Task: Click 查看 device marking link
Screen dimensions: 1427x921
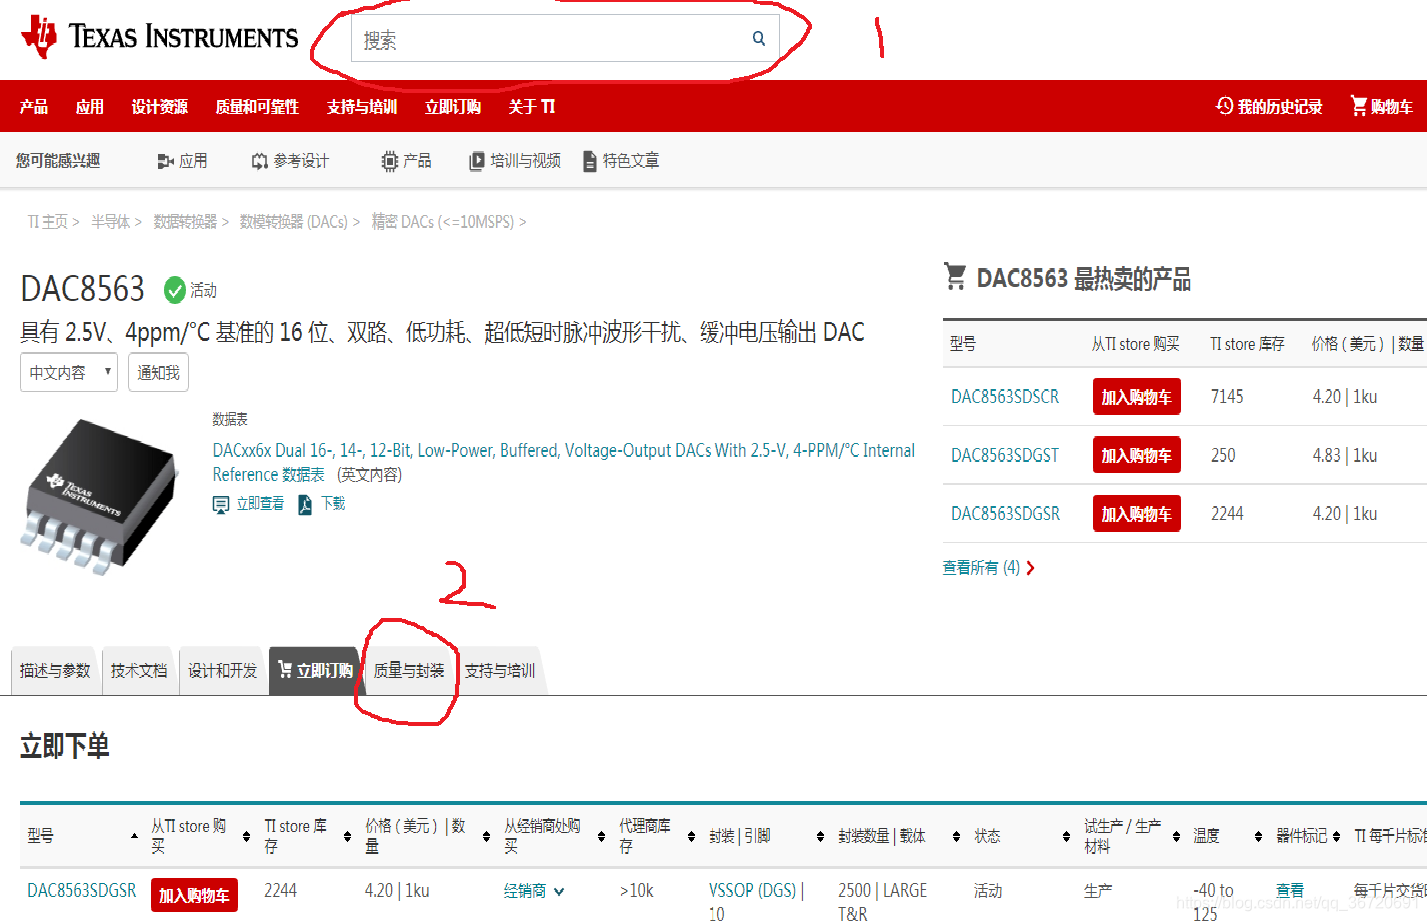Action: 1290,890
